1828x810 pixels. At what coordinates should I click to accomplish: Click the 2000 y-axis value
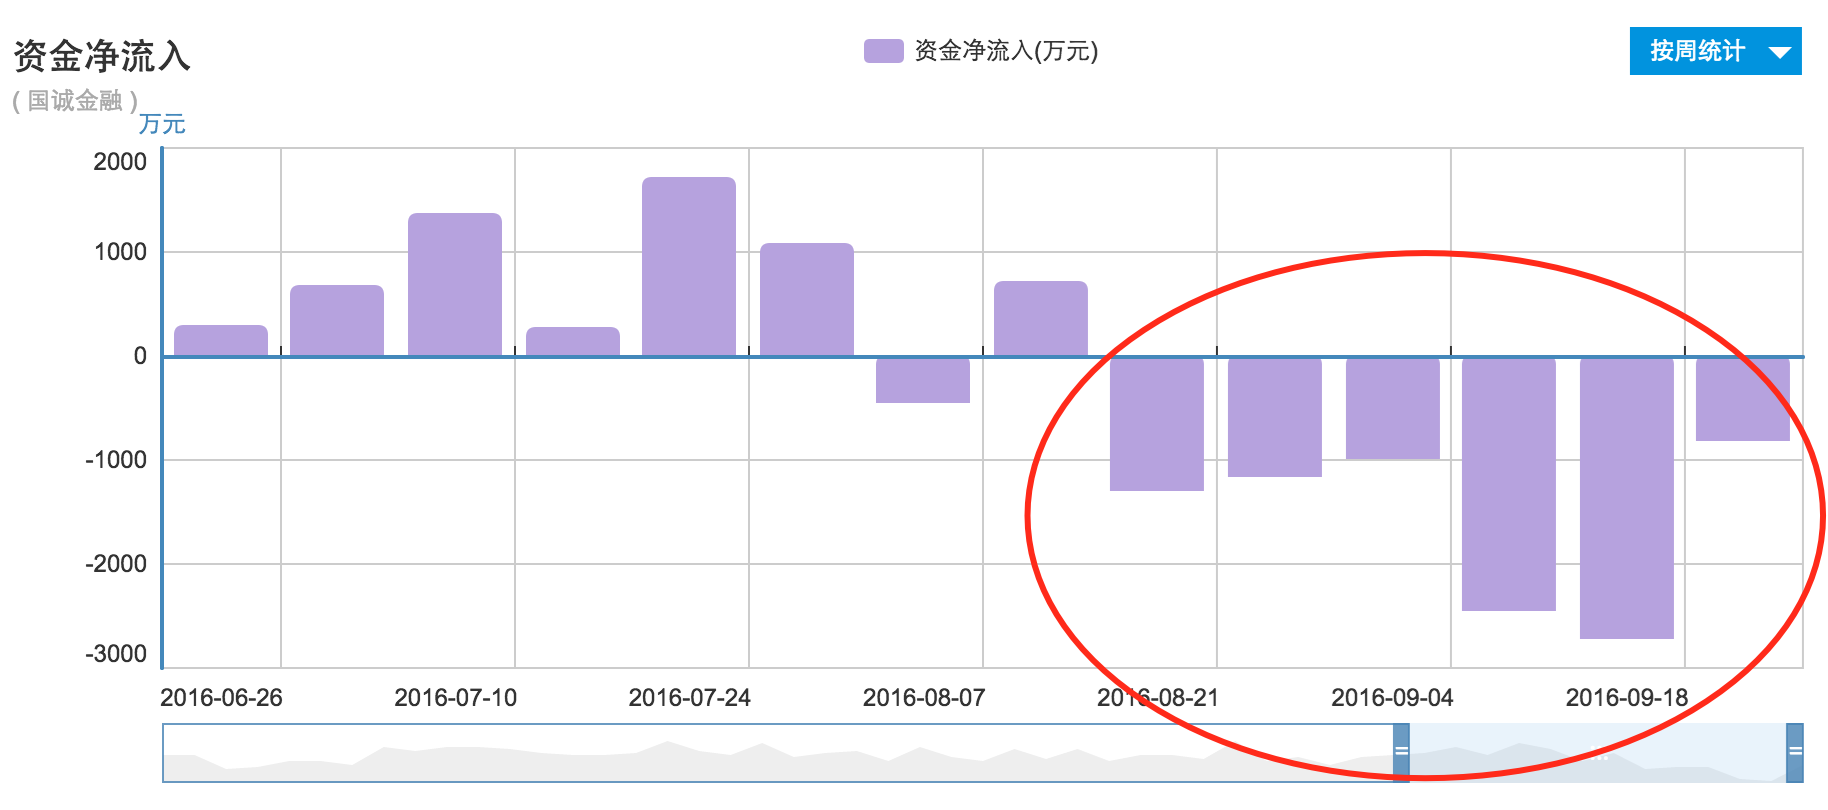[x=120, y=162]
